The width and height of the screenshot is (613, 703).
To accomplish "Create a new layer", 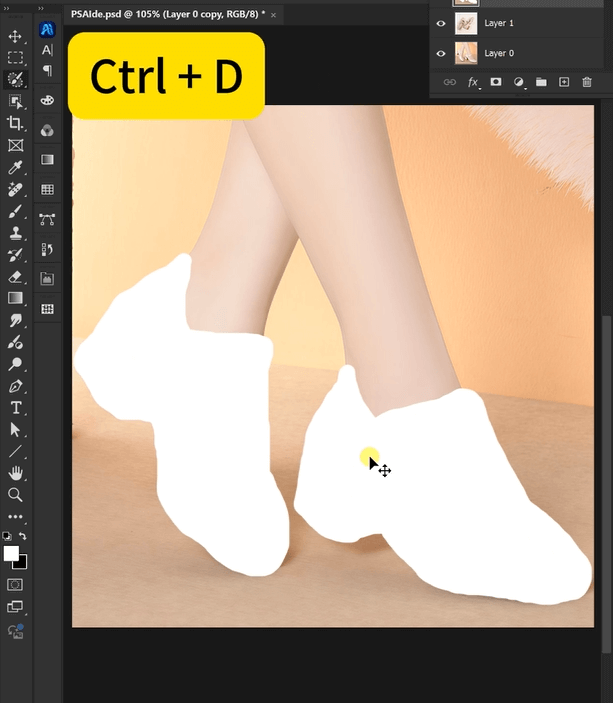I will (x=564, y=82).
